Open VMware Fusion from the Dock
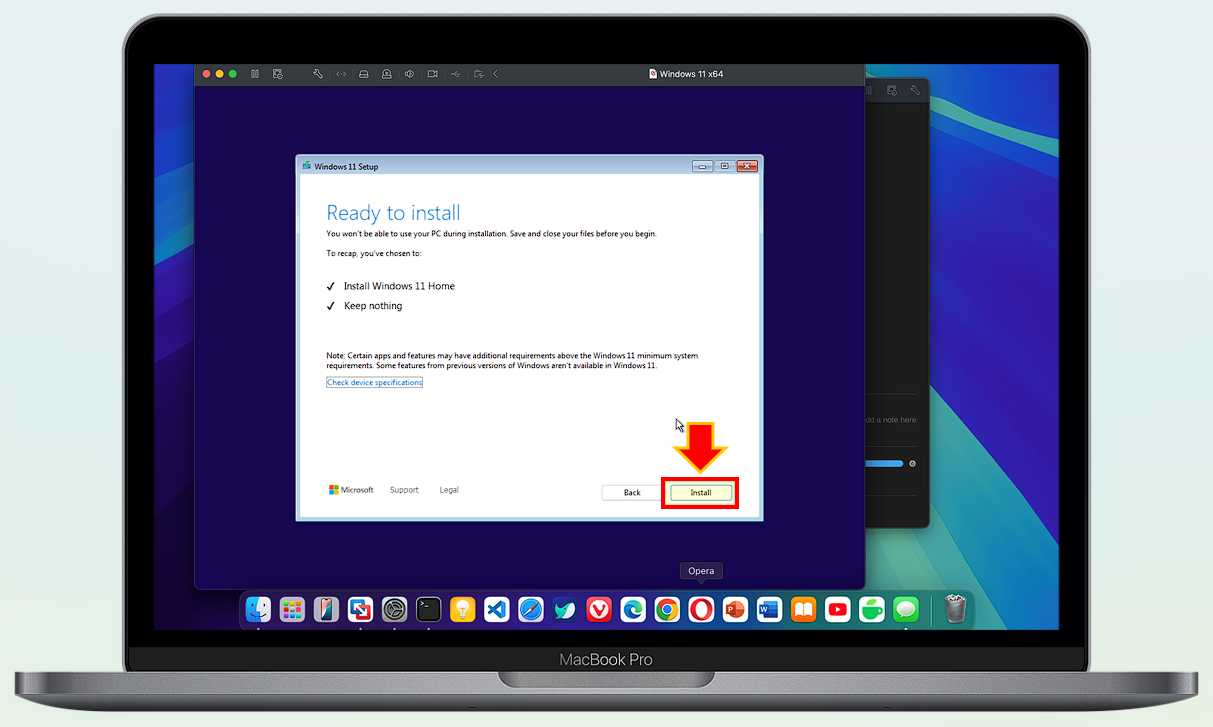 pos(361,609)
